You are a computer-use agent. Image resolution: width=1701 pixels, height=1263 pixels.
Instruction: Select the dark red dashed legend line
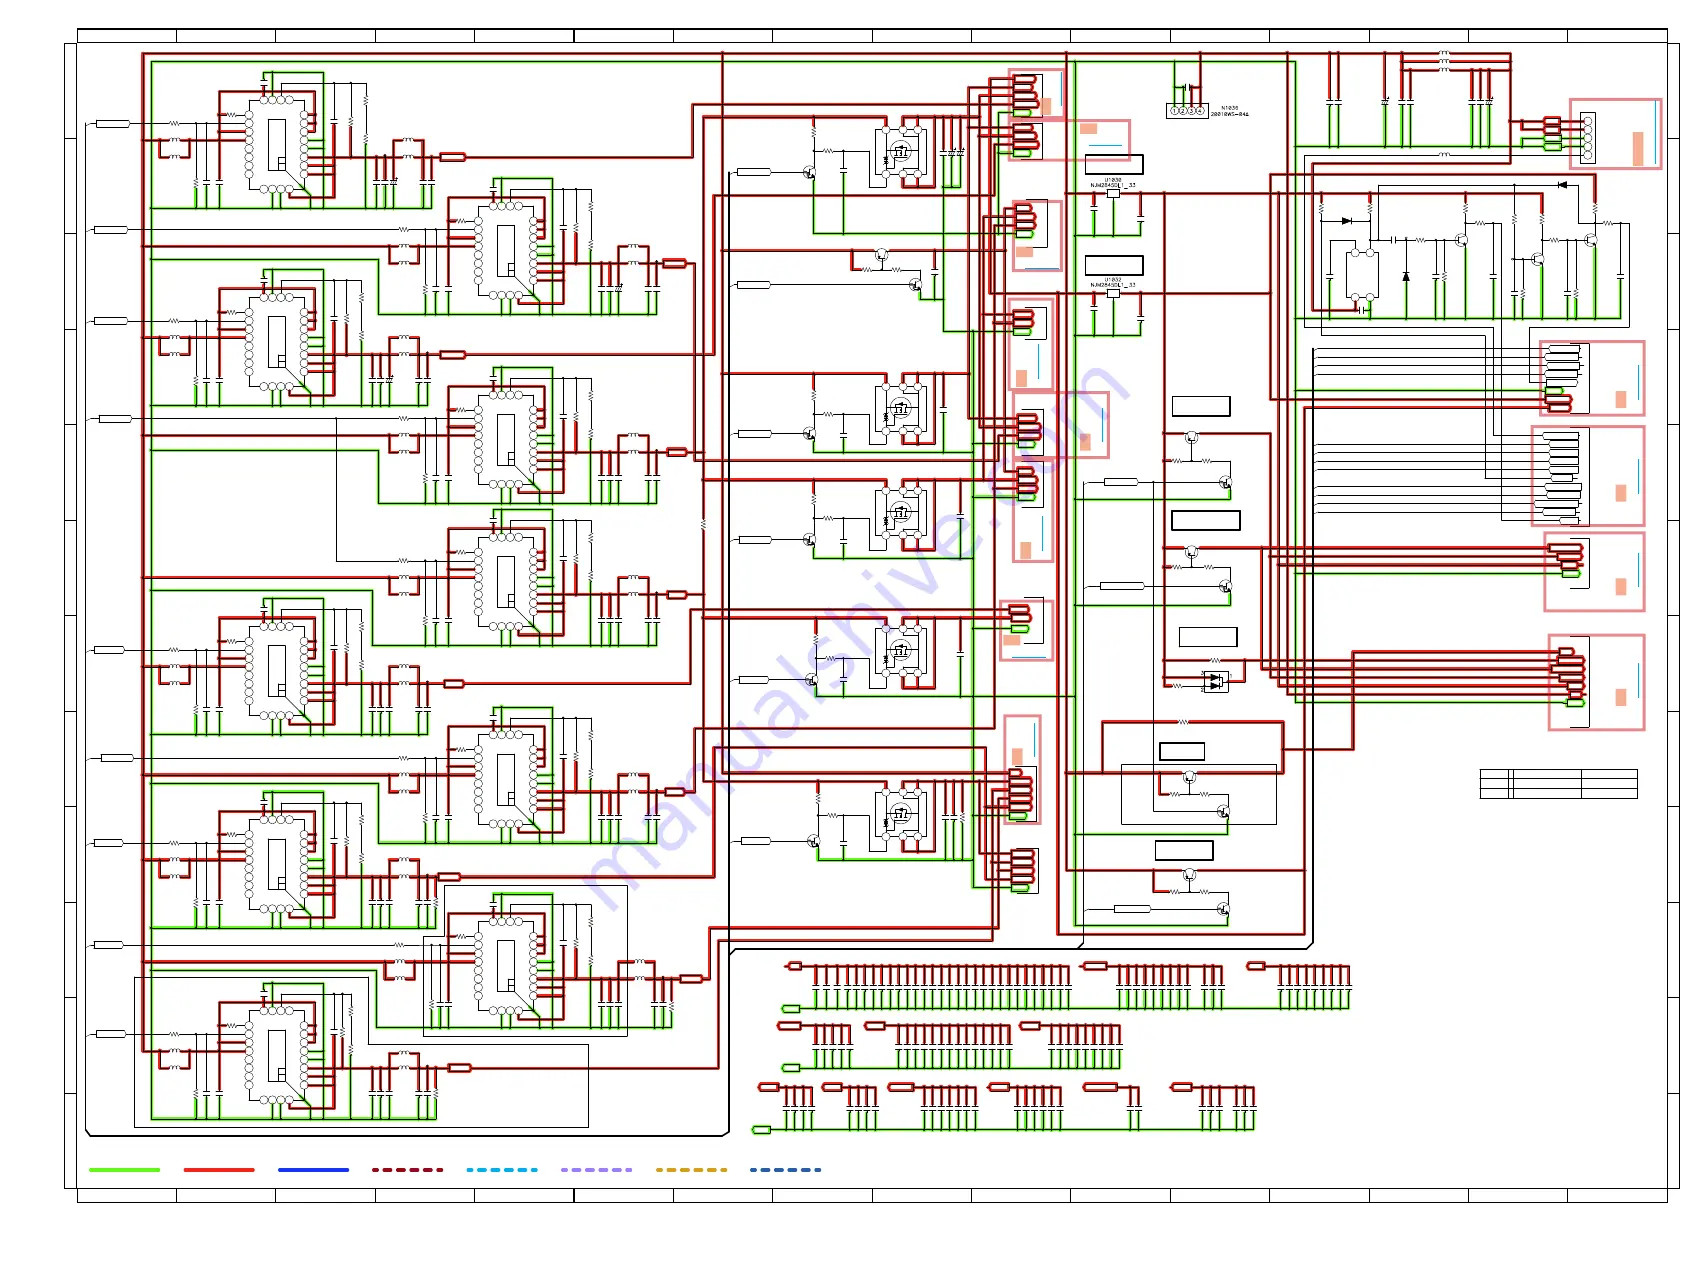[407, 1169]
